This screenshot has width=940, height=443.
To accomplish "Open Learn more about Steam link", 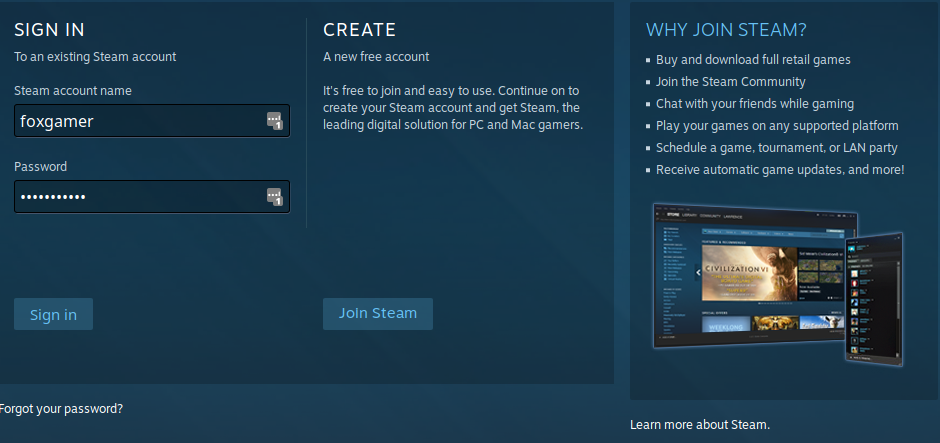I will 700,425.
